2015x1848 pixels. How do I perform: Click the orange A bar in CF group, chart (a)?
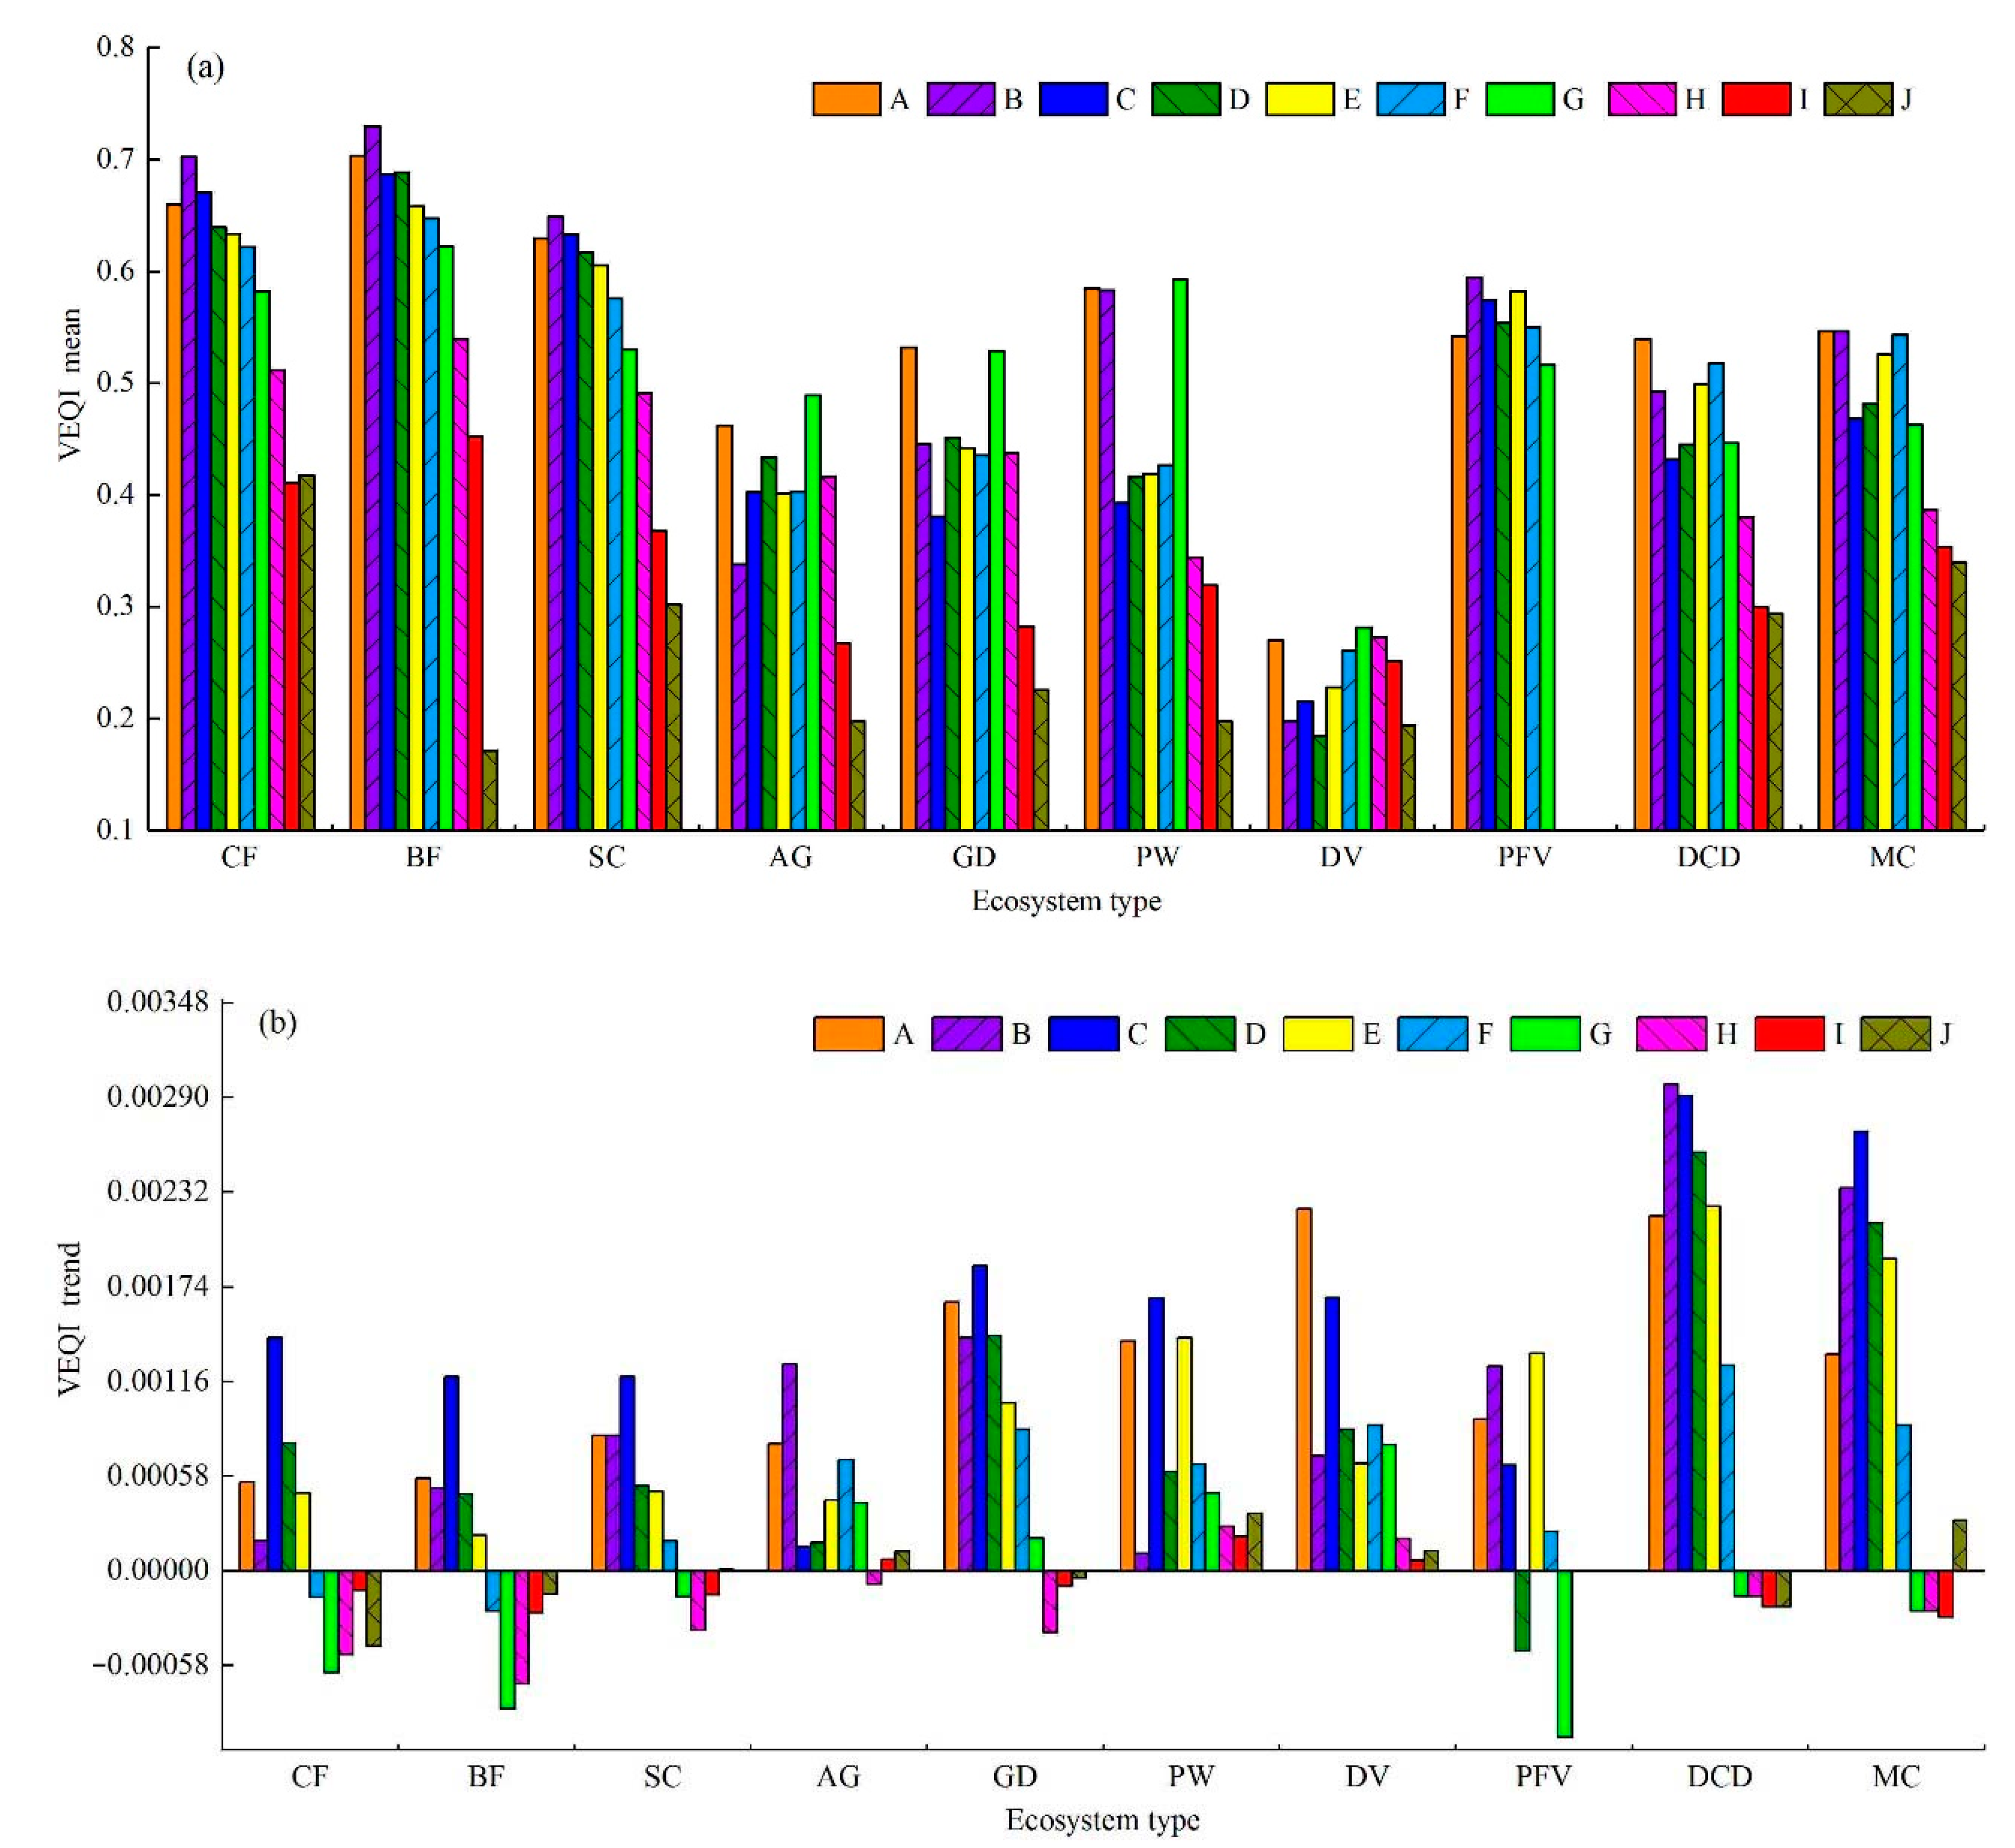click(x=174, y=516)
